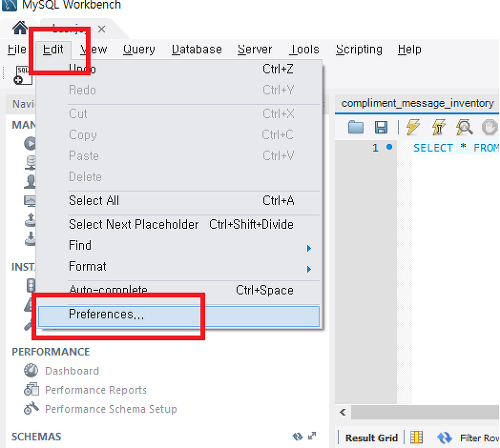Choose Undo from Edit menu
This screenshot has height=448, width=500.
tap(179, 69)
